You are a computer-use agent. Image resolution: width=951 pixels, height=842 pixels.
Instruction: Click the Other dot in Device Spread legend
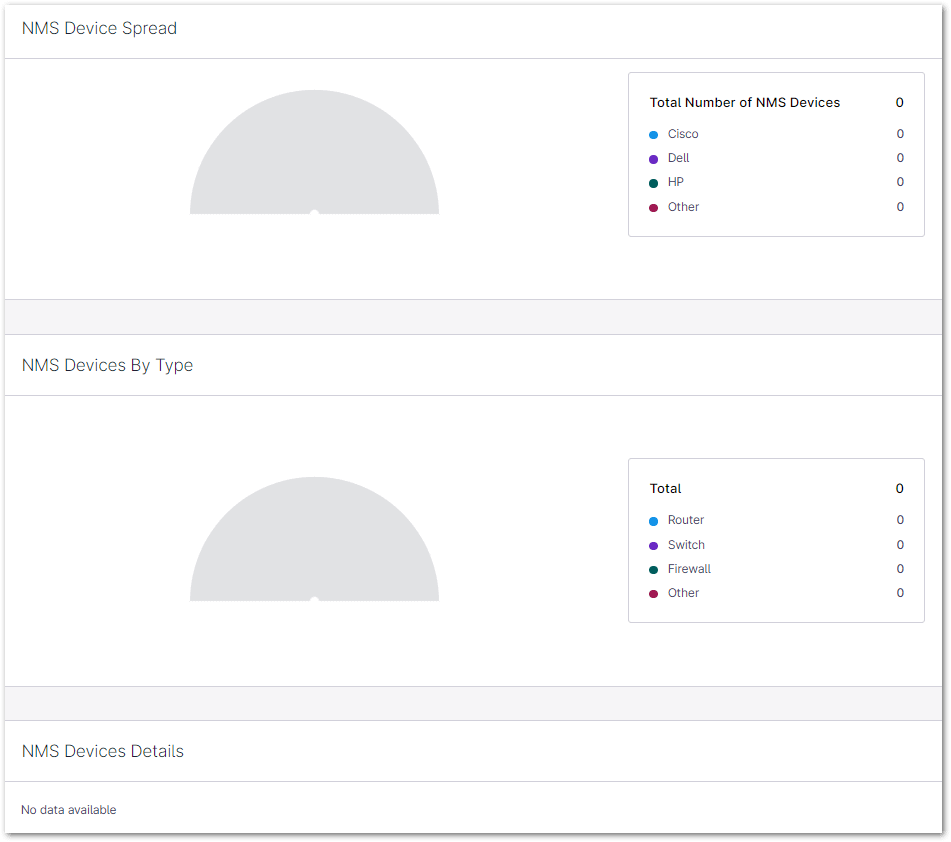tap(653, 208)
